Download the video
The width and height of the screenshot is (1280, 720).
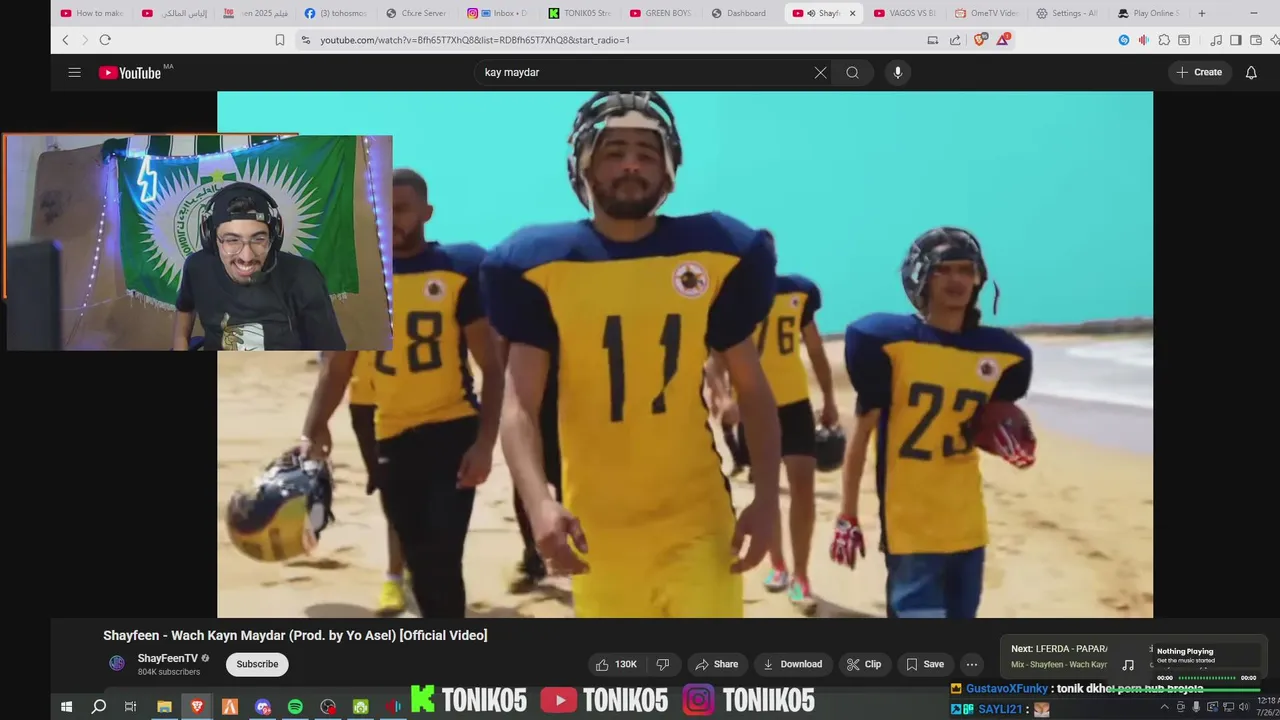(x=792, y=664)
